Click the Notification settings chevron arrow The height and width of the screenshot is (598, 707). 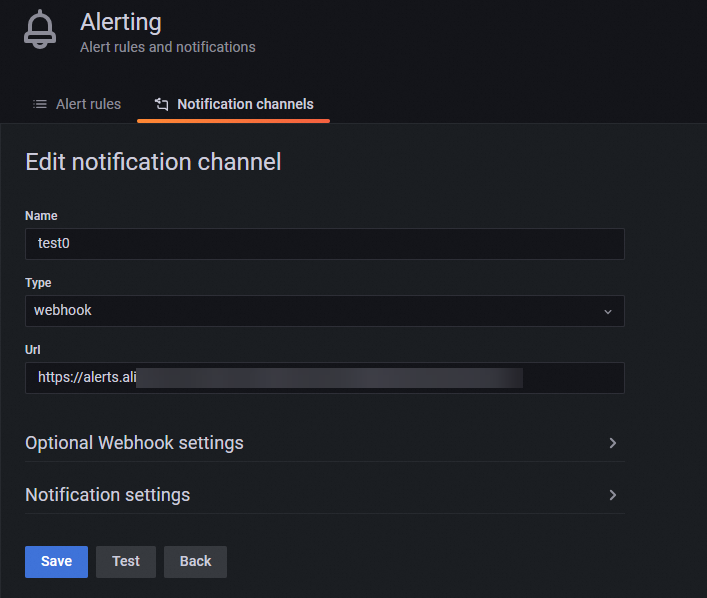tap(612, 495)
